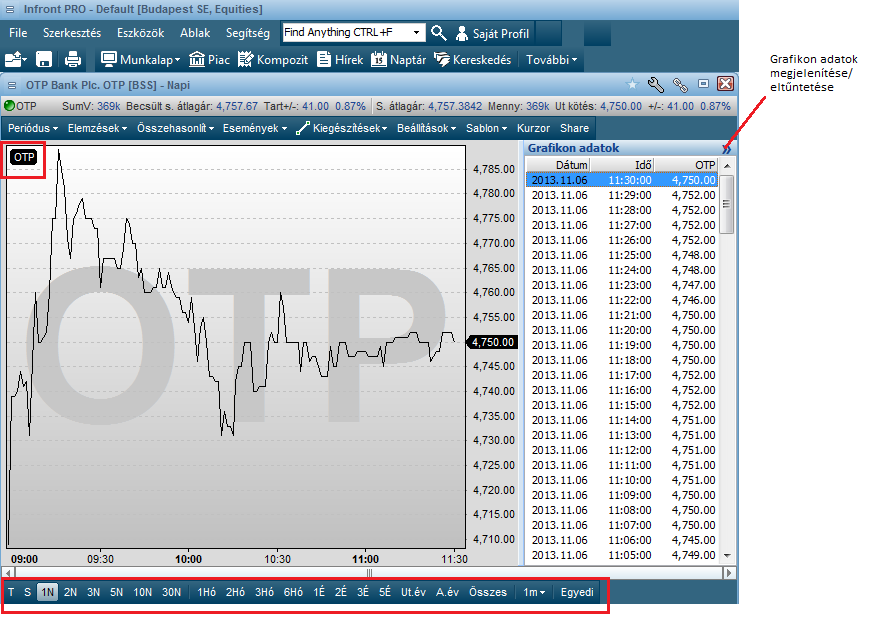Select the 11:29:00 data row
The width and height of the screenshot is (870, 631).
pos(621,195)
